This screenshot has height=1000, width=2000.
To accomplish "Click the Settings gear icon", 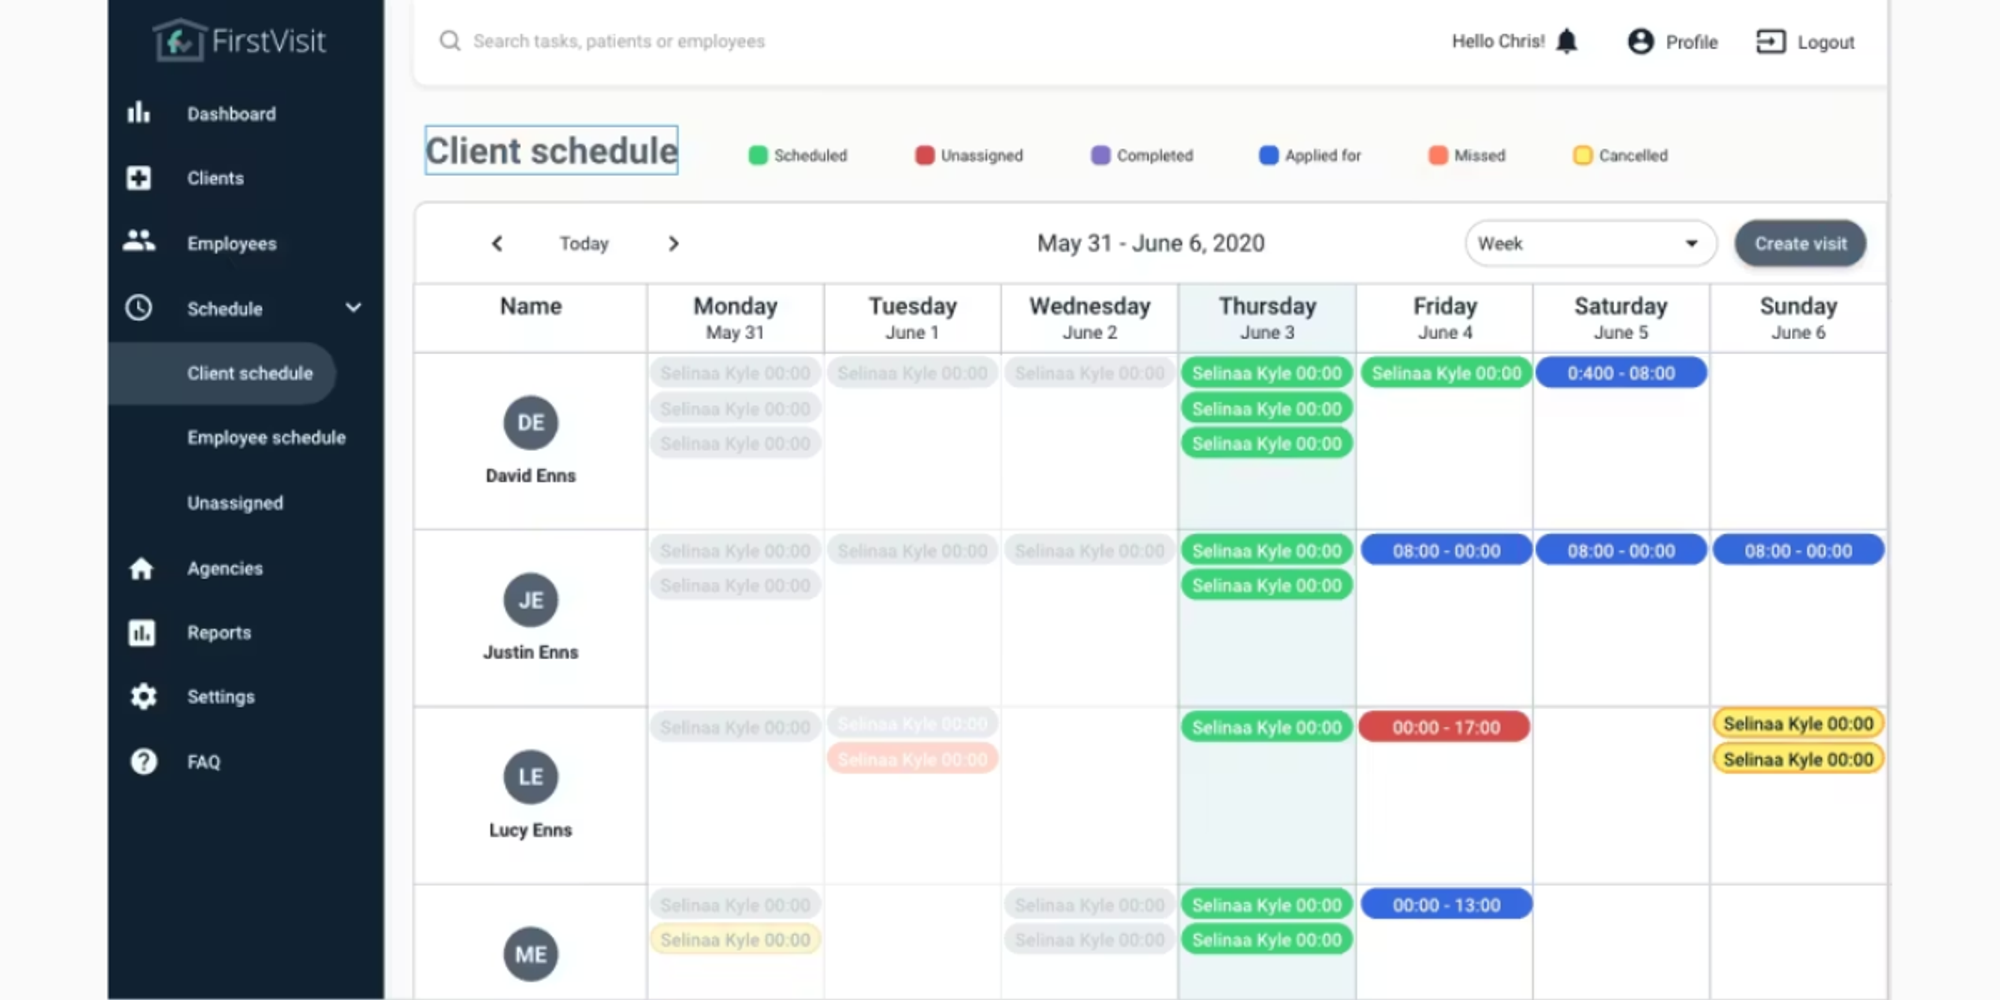I will [x=143, y=696].
